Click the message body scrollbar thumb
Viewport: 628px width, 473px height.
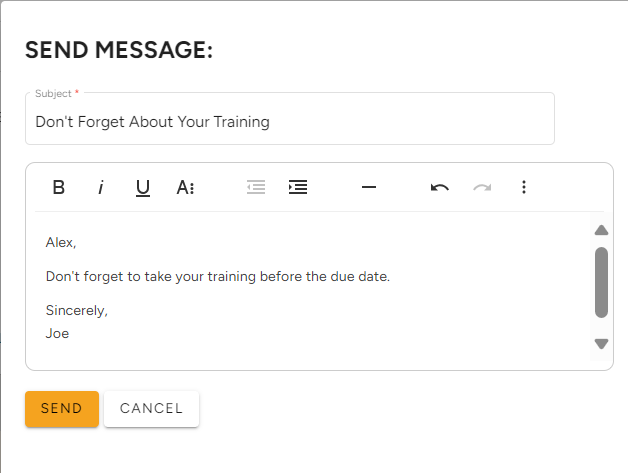pyautogui.click(x=601, y=282)
